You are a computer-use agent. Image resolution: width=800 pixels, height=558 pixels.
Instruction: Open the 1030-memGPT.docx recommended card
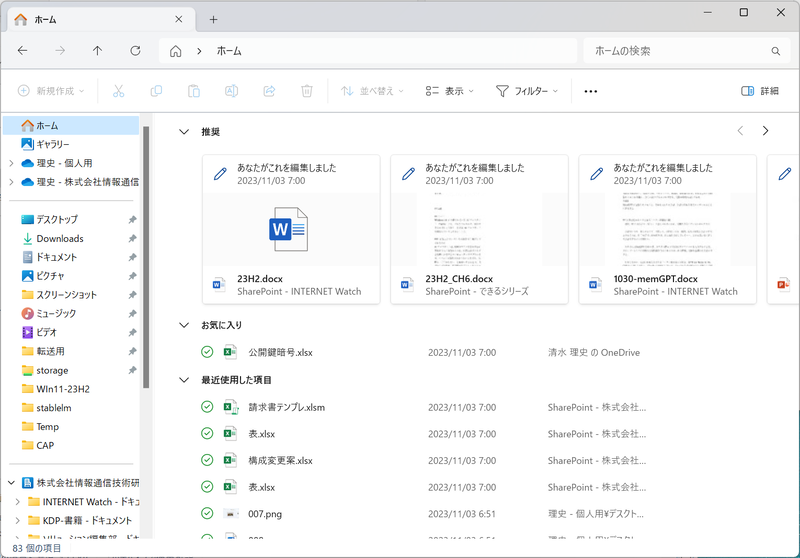[x=667, y=230]
